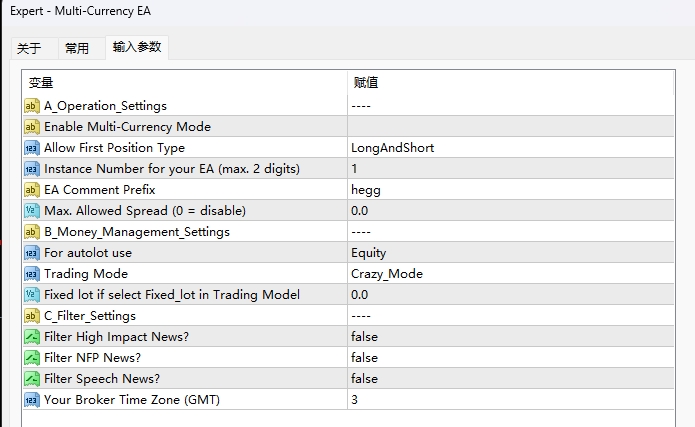Select the hegg comment prefix value field
This screenshot has height=427, width=695.
click(x=366, y=190)
